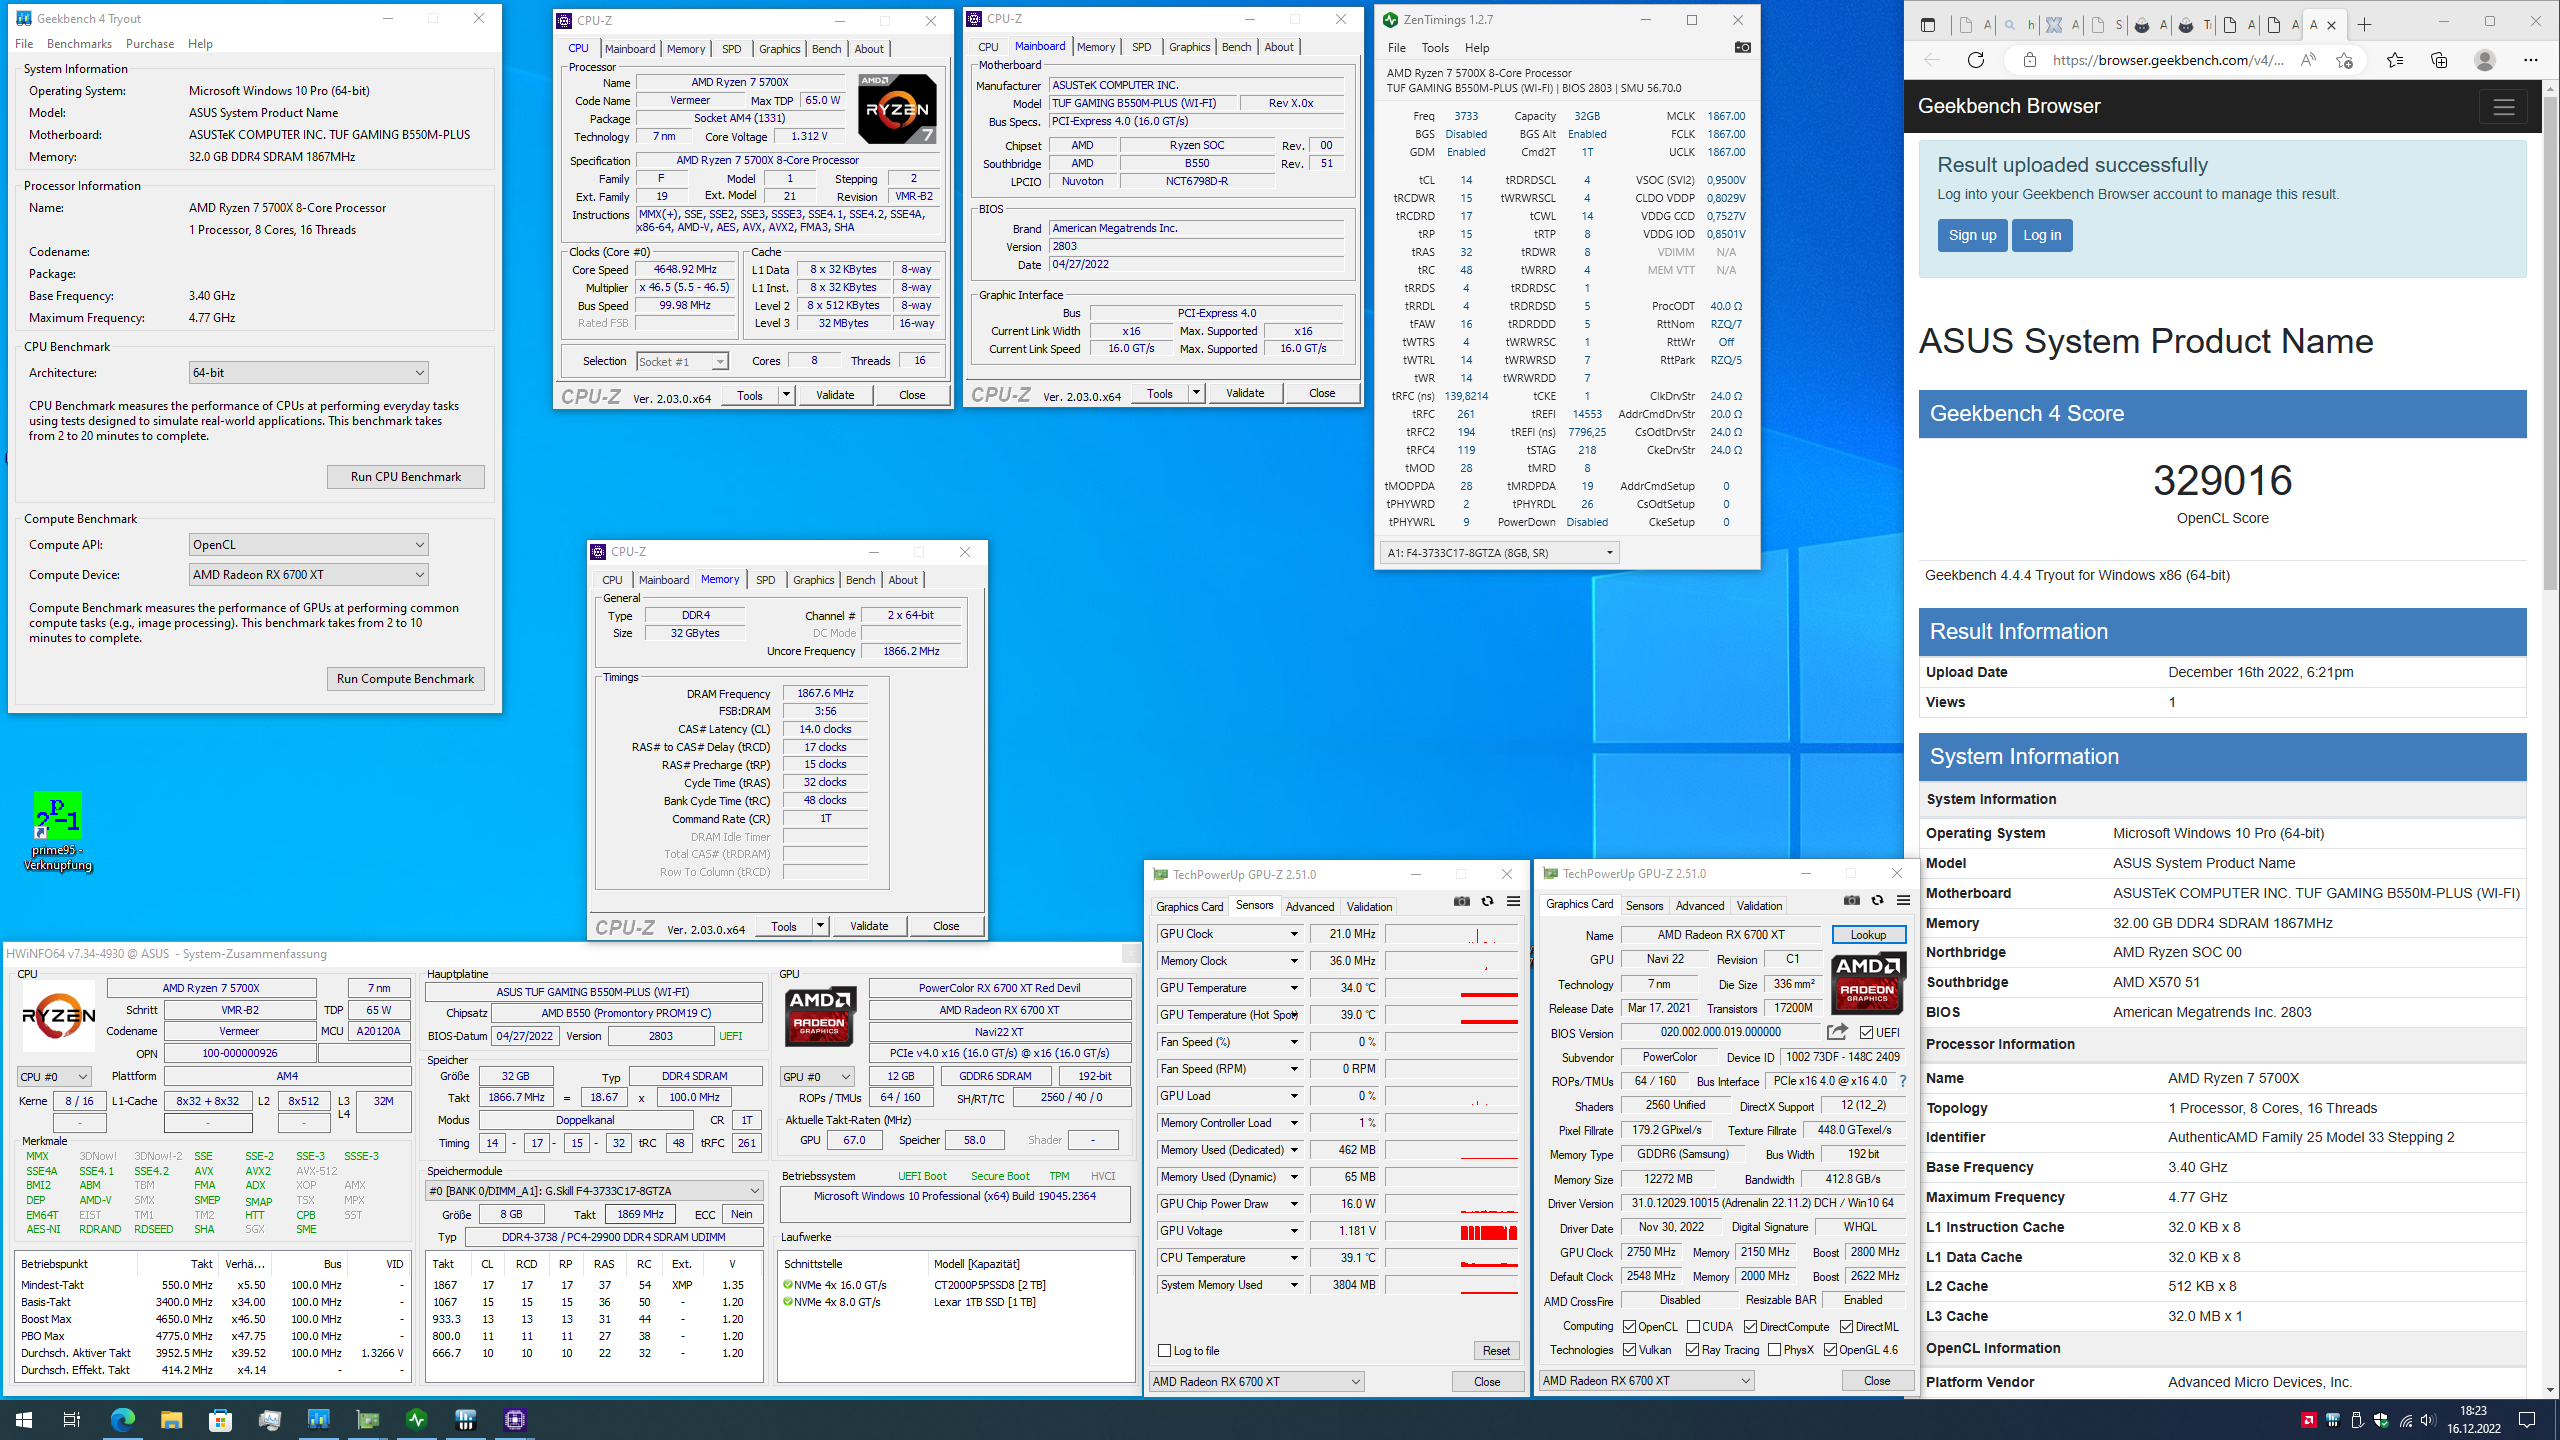Image resolution: width=2560 pixels, height=1440 pixels.
Task: Click Edge address bar URL field
Action: click(2168, 60)
